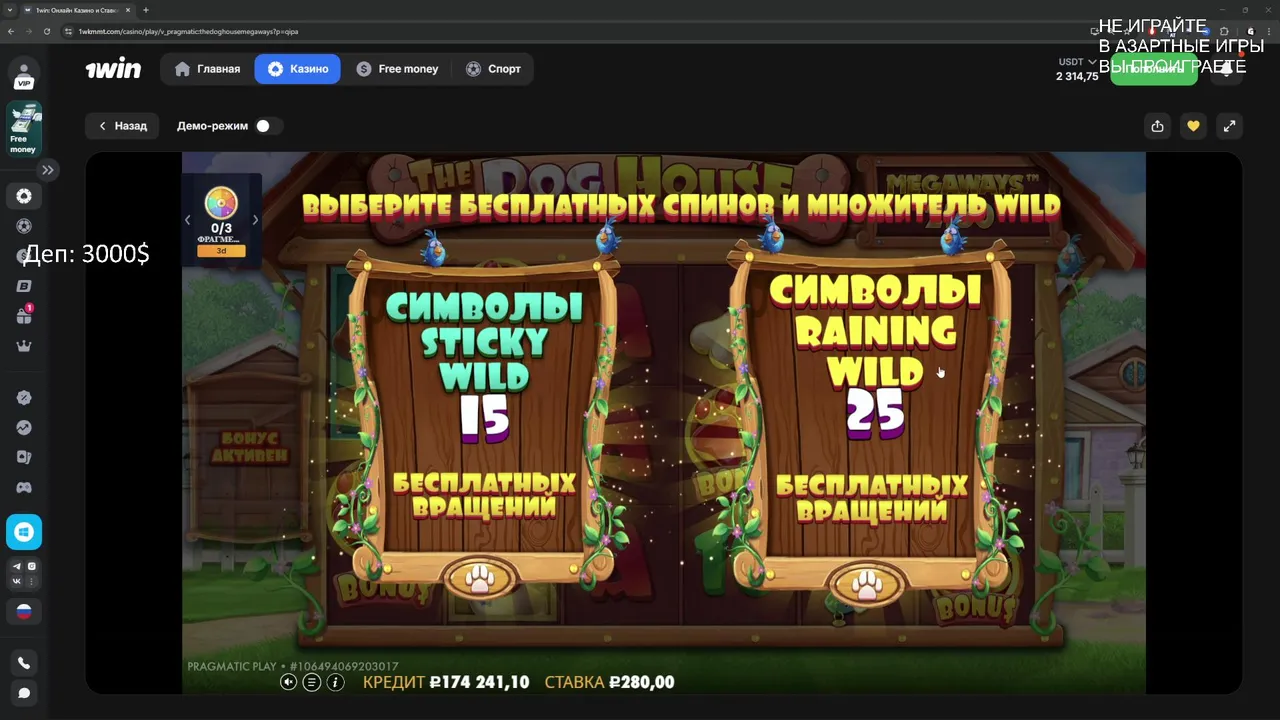Click the 2 314,75 balance value

click(1077, 76)
